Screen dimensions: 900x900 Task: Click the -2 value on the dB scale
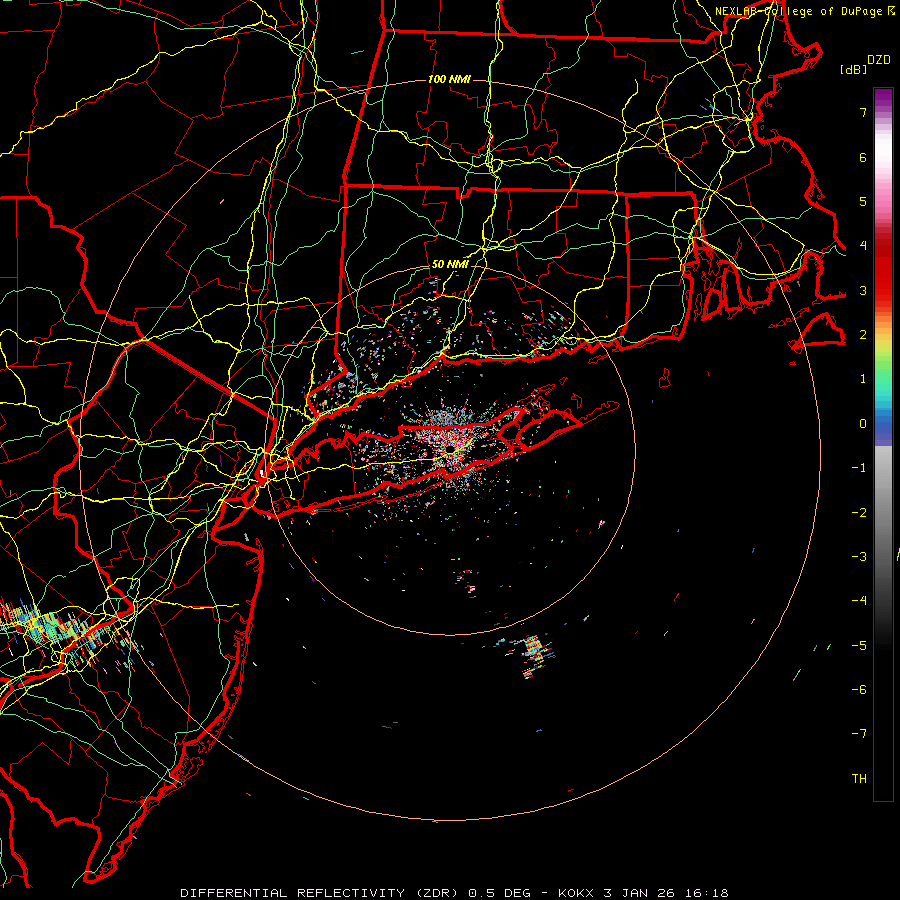(859, 513)
